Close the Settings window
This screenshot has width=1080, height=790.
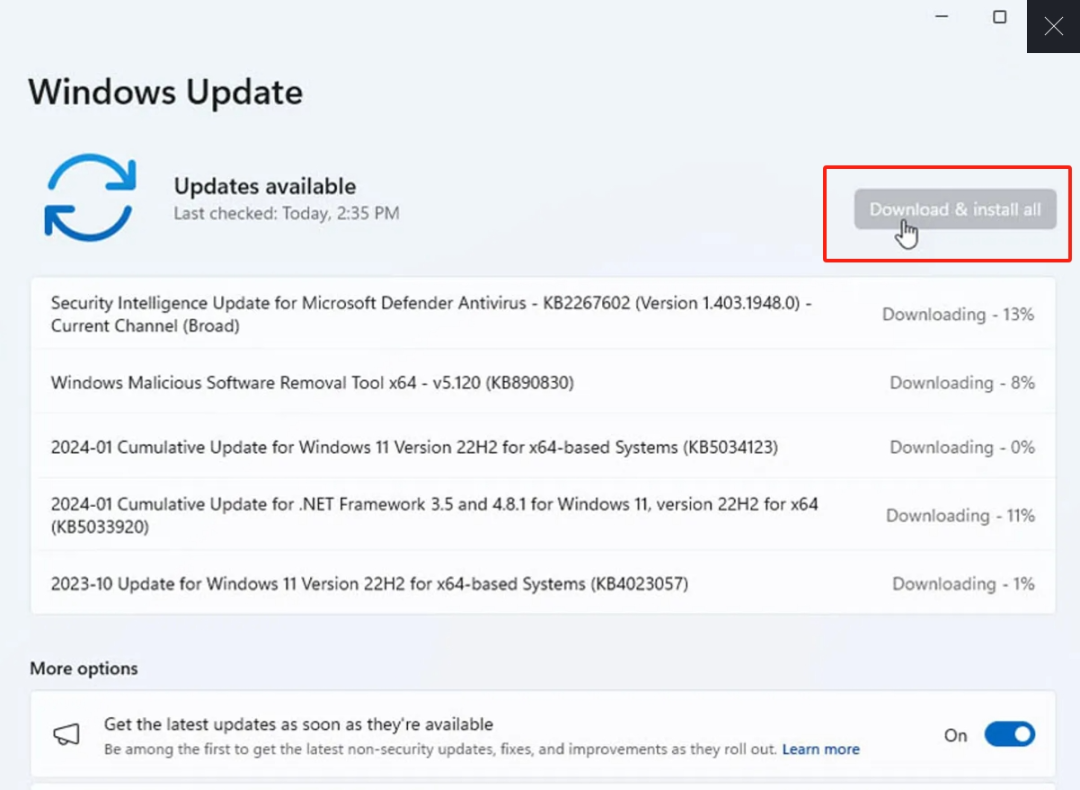1053,26
